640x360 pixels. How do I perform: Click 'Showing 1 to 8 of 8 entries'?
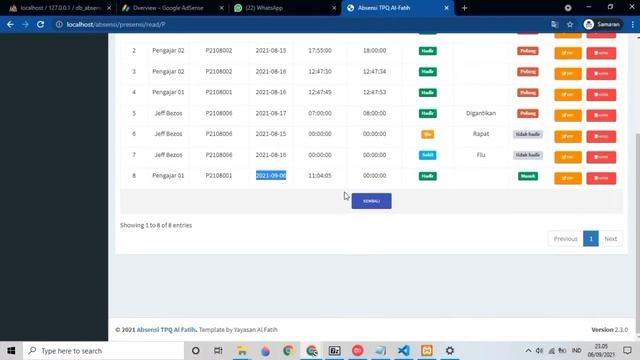pos(156,225)
